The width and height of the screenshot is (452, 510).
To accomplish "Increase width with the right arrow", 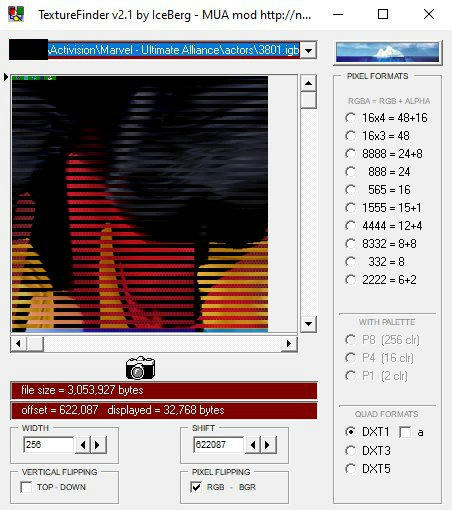I will pyautogui.click(x=98, y=445).
